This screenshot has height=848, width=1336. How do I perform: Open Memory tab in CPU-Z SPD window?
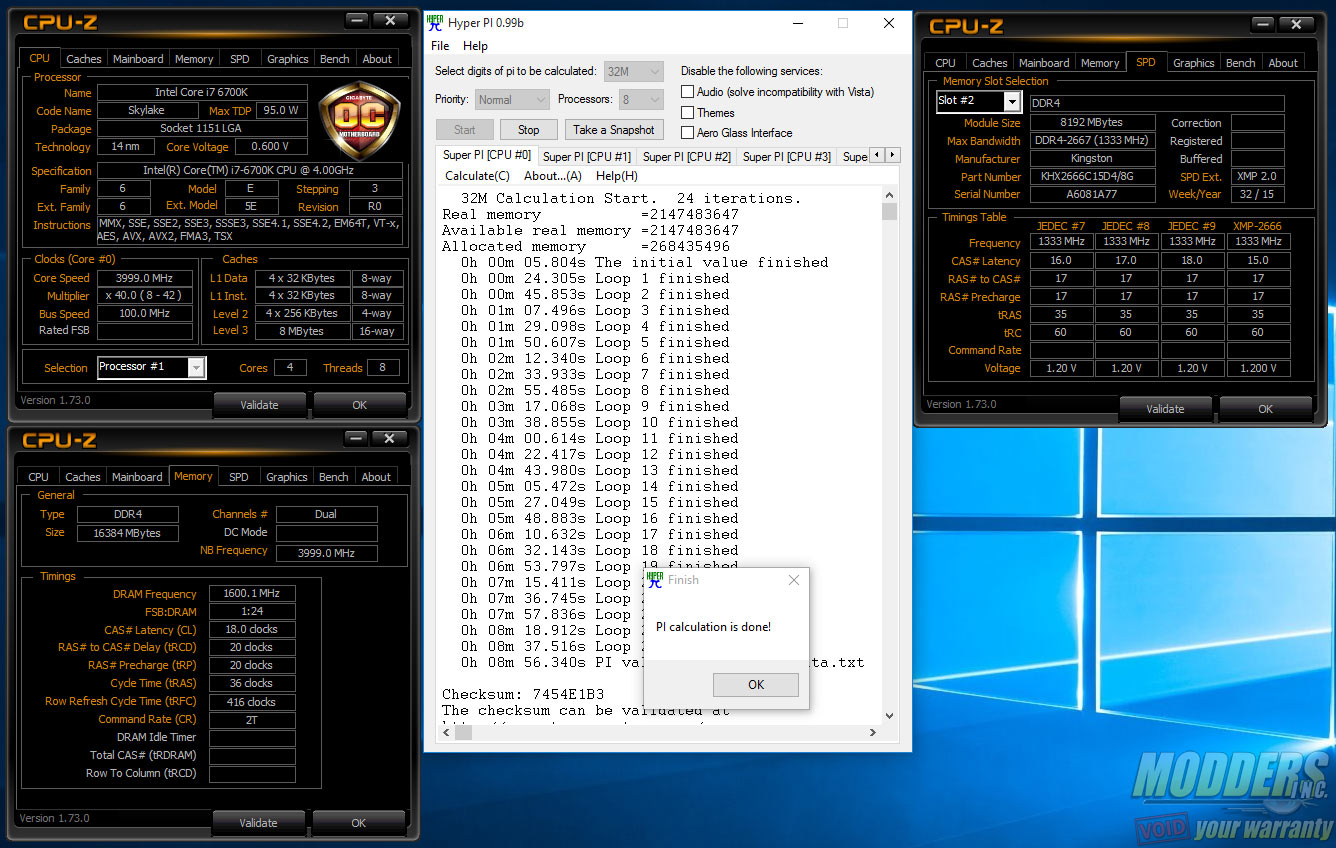(1100, 63)
